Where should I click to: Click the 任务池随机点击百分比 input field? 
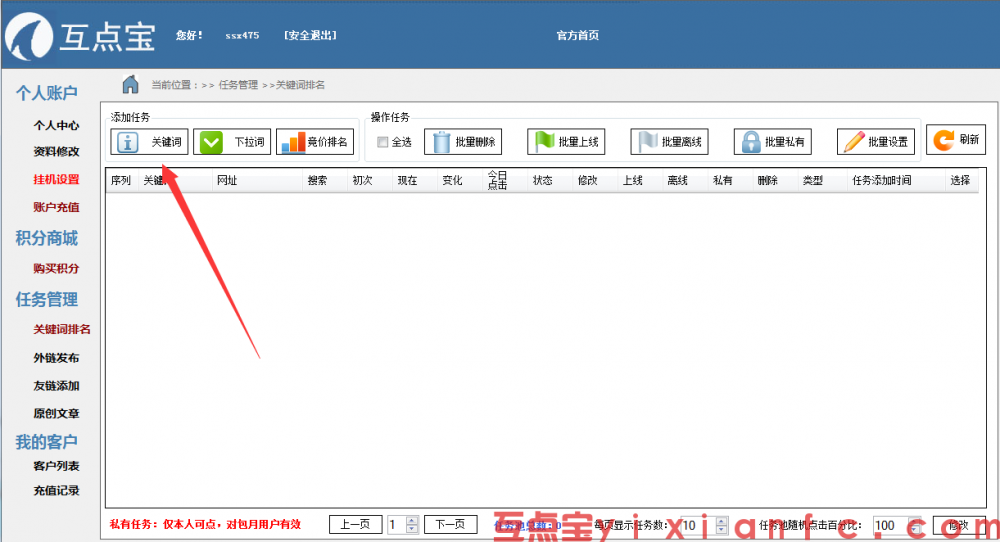coord(892,525)
